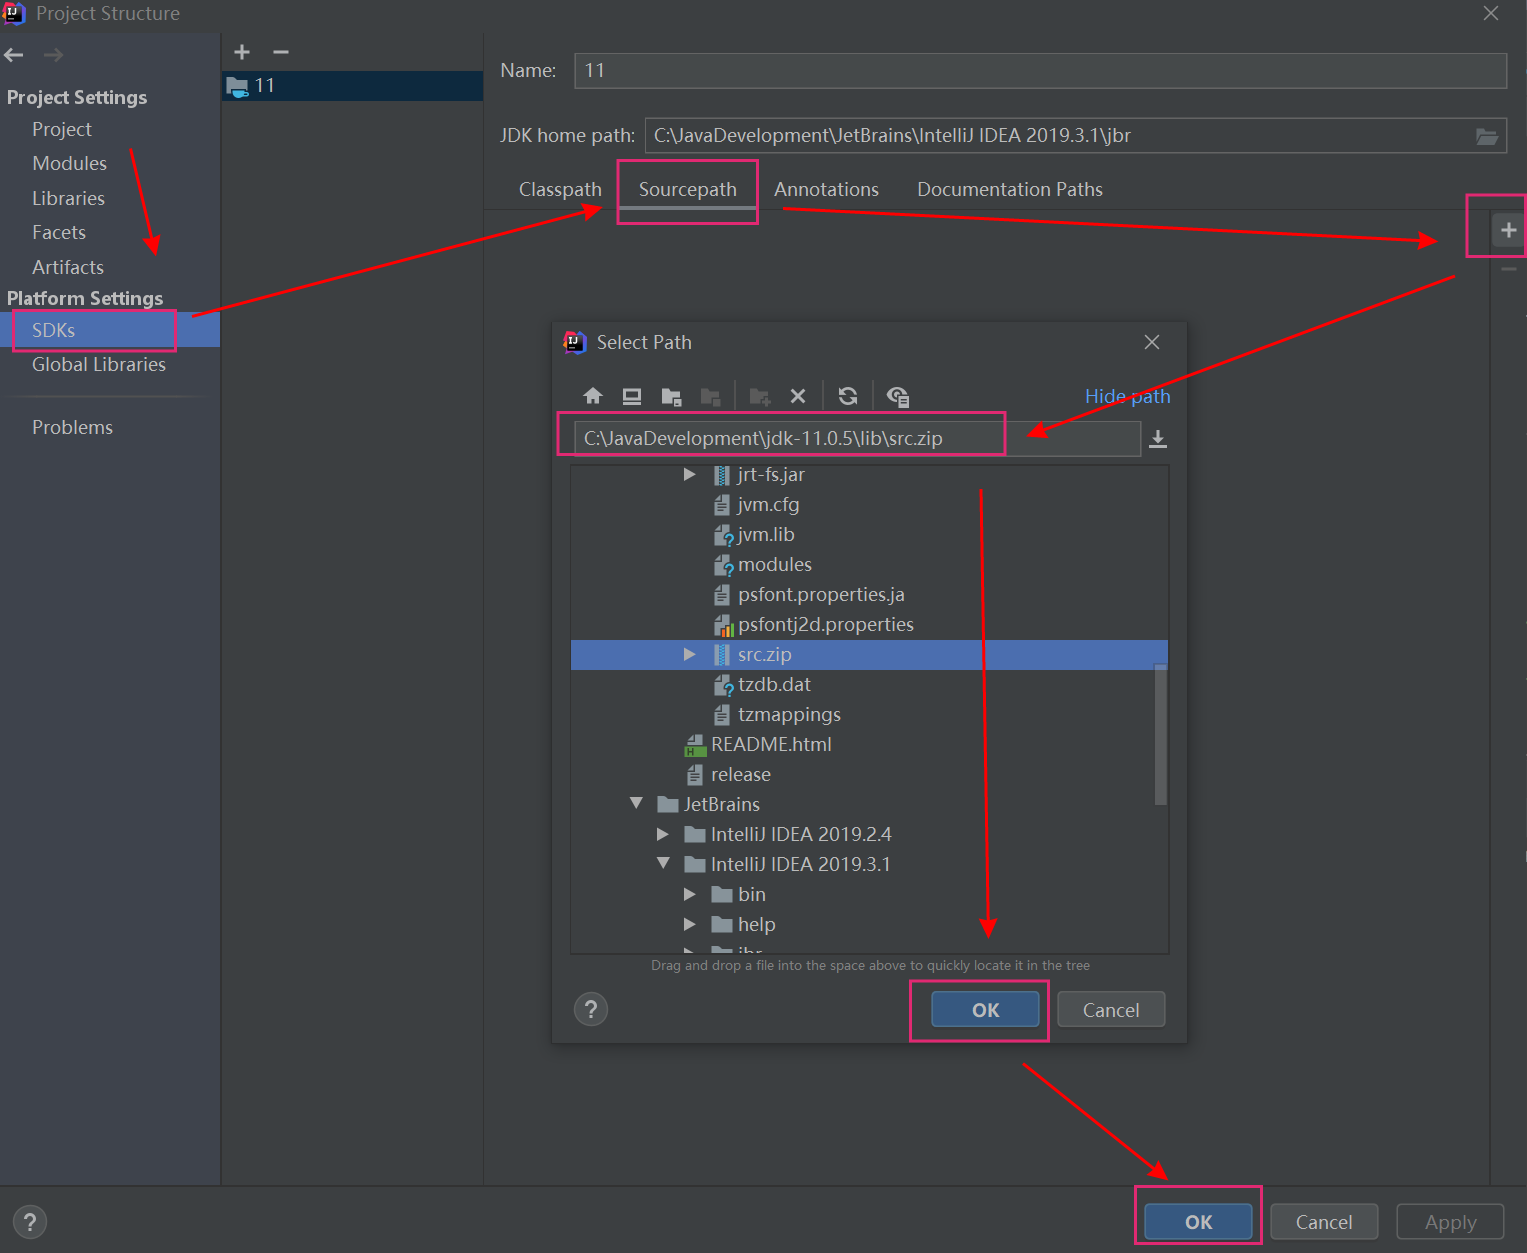Open the Documentation Paths tab
Viewport: 1527px width, 1253px height.
[1009, 189]
